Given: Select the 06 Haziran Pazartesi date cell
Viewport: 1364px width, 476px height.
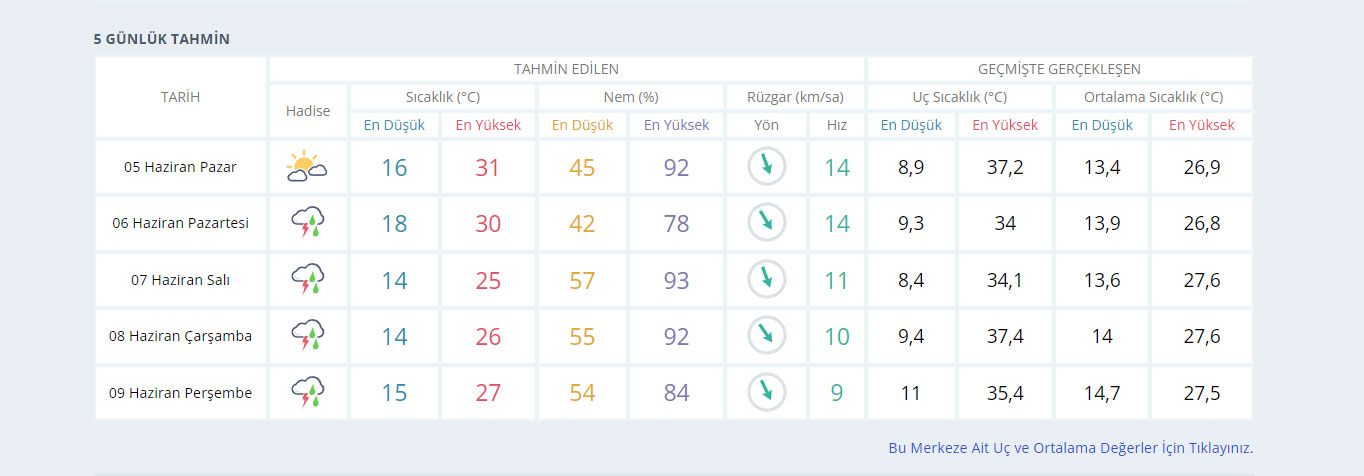Looking at the screenshot, I should [180, 223].
